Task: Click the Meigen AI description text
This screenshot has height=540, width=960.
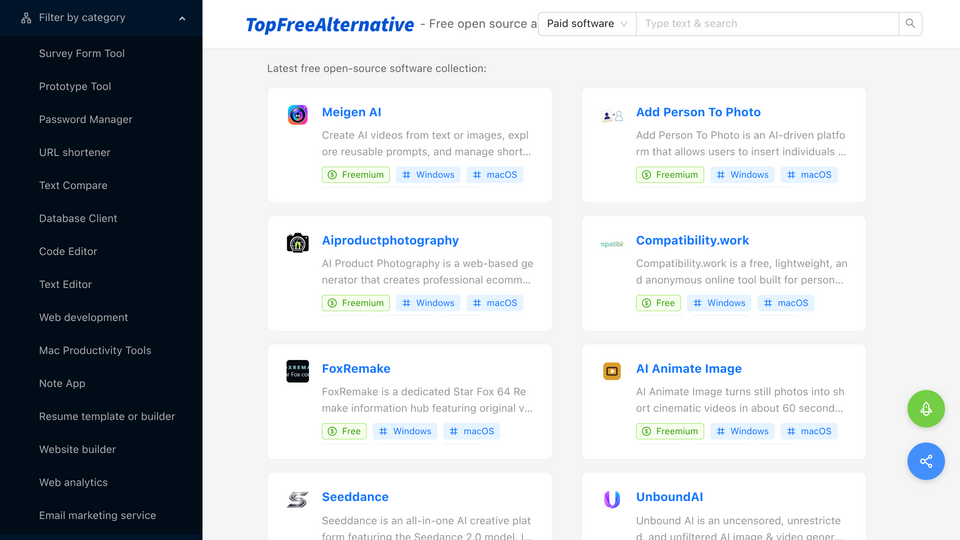Action: pyautogui.click(x=427, y=143)
